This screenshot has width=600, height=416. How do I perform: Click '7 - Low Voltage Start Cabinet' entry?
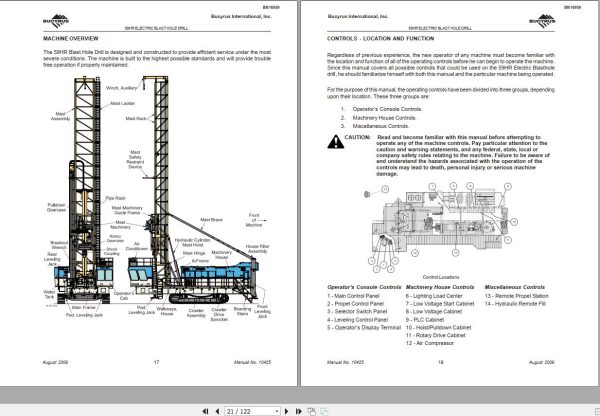click(x=440, y=303)
